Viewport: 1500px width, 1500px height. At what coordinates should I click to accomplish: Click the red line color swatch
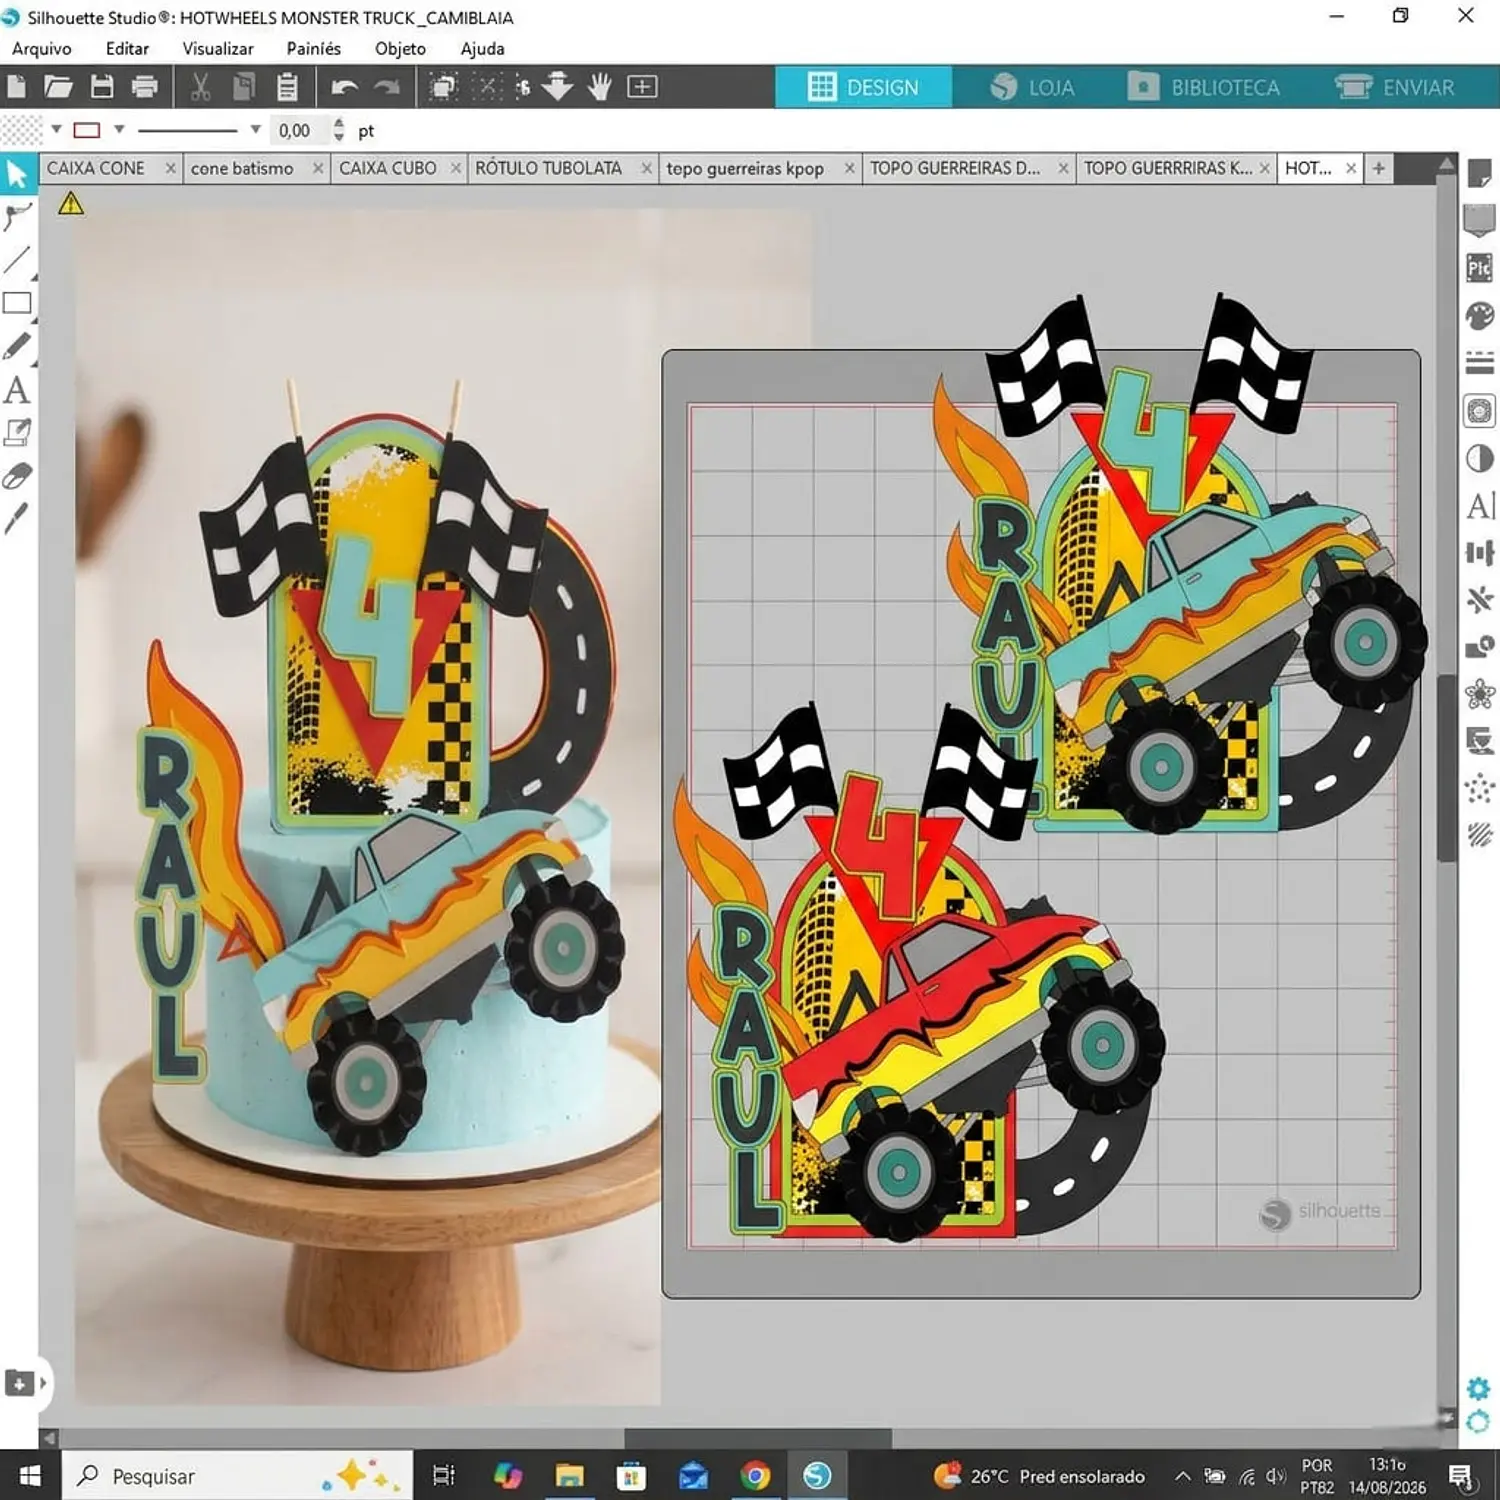tap(87, 130)
